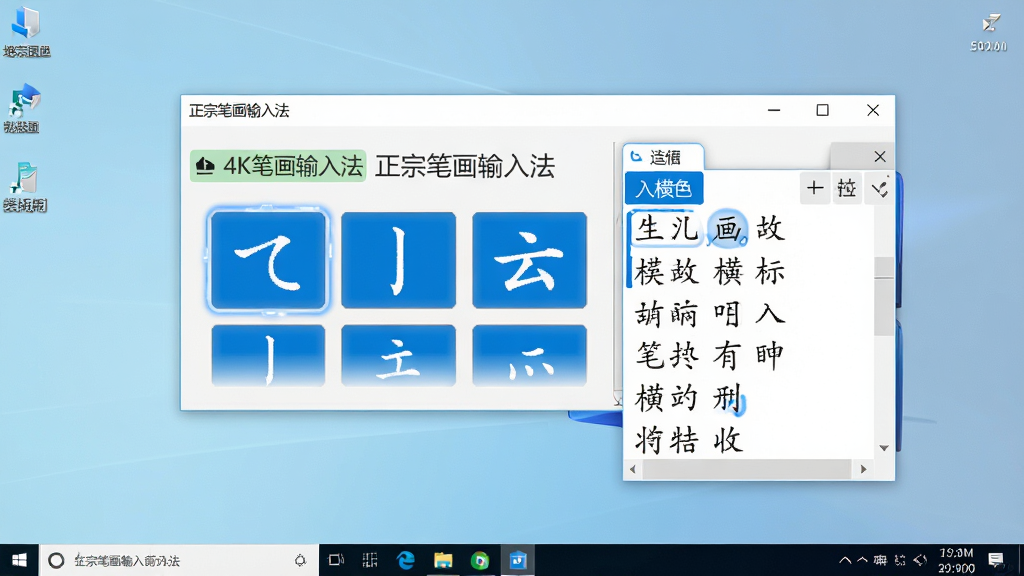Choose candidate character 入 in the list
Viewport: 1024px width, 576px height.
click(769, 314)
